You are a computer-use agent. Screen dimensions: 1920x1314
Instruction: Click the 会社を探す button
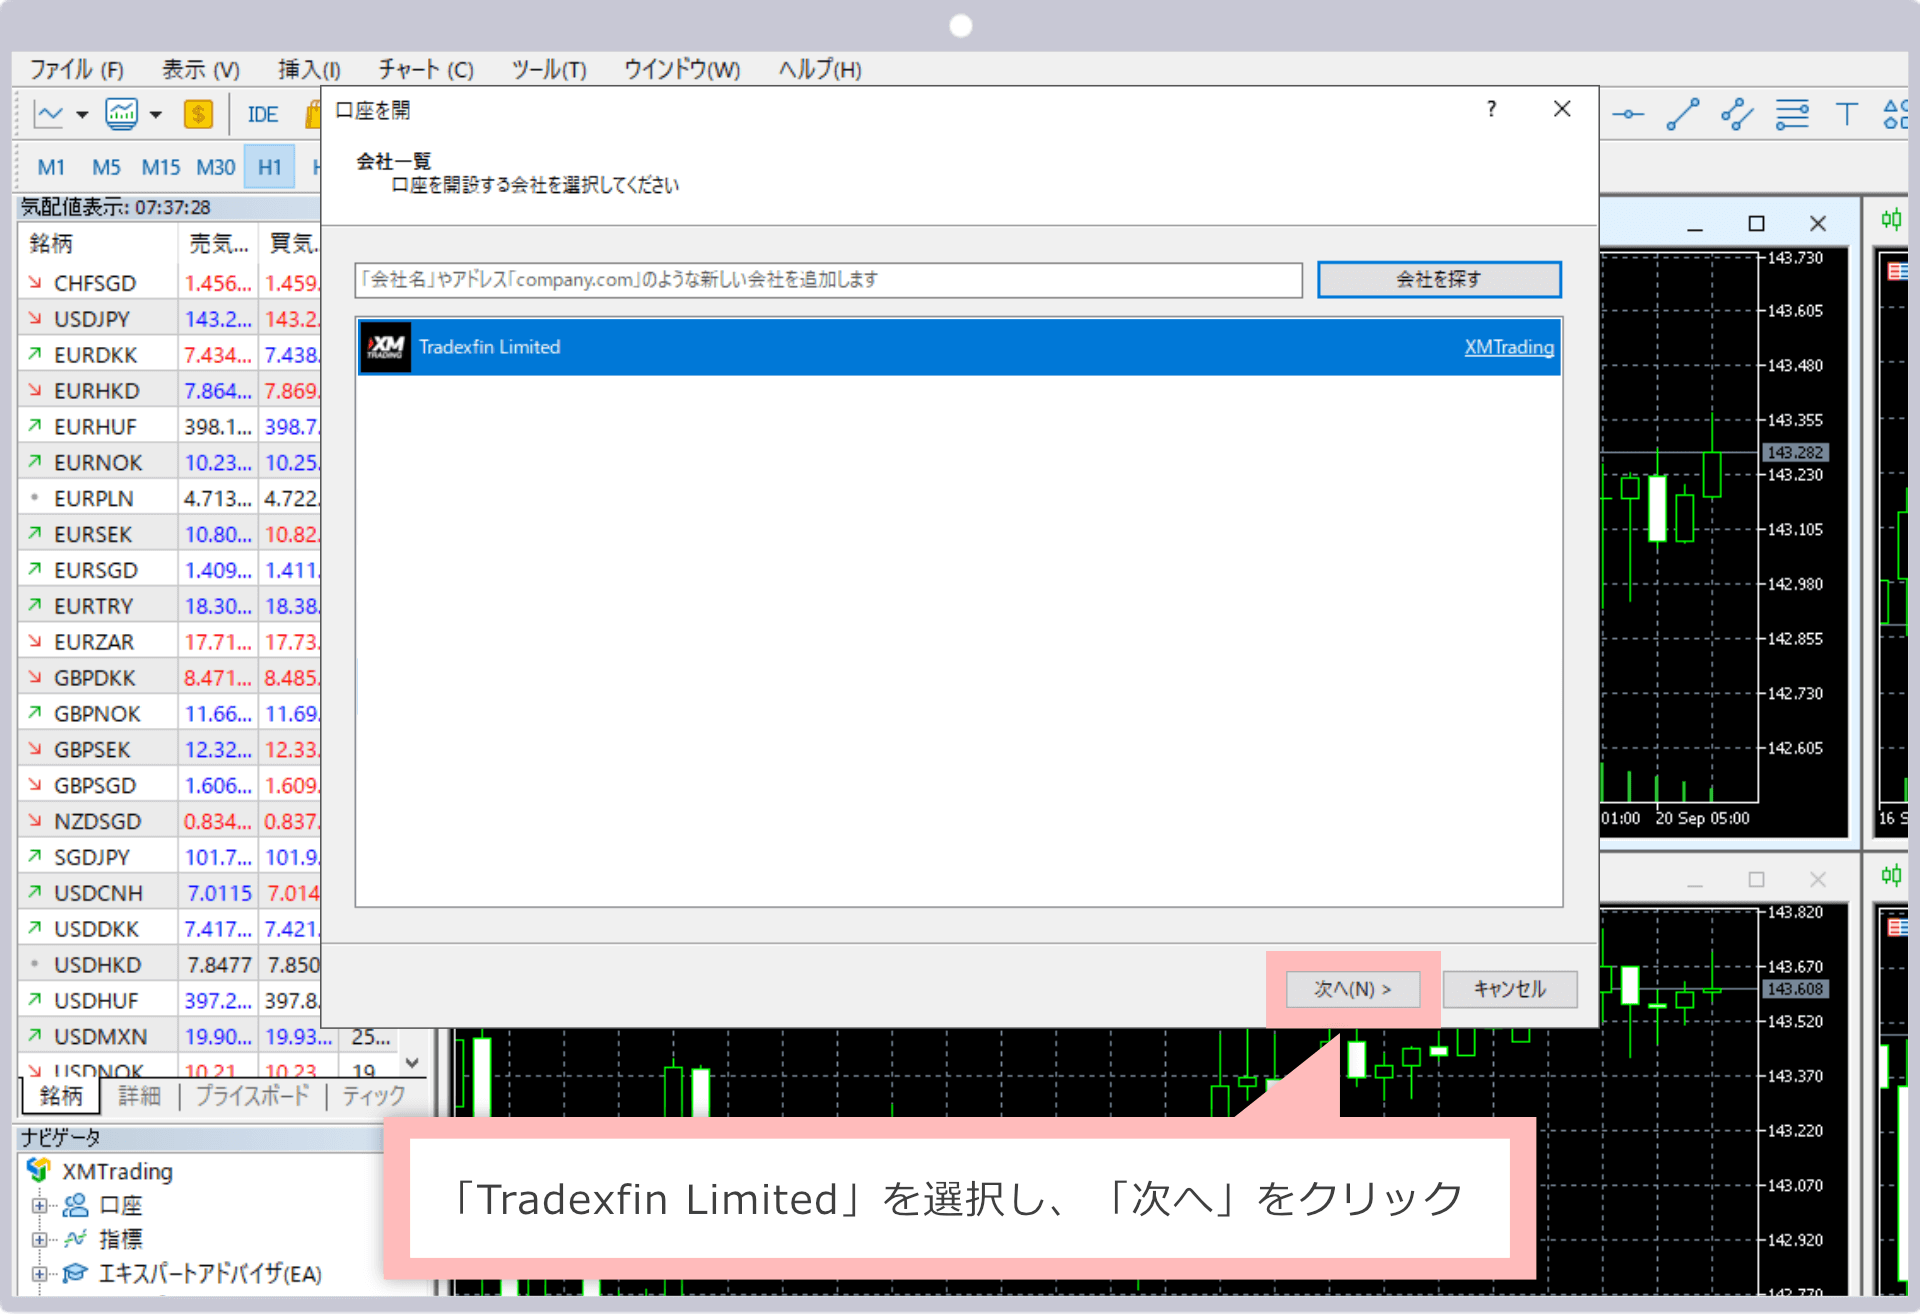tap(1439, 279)
